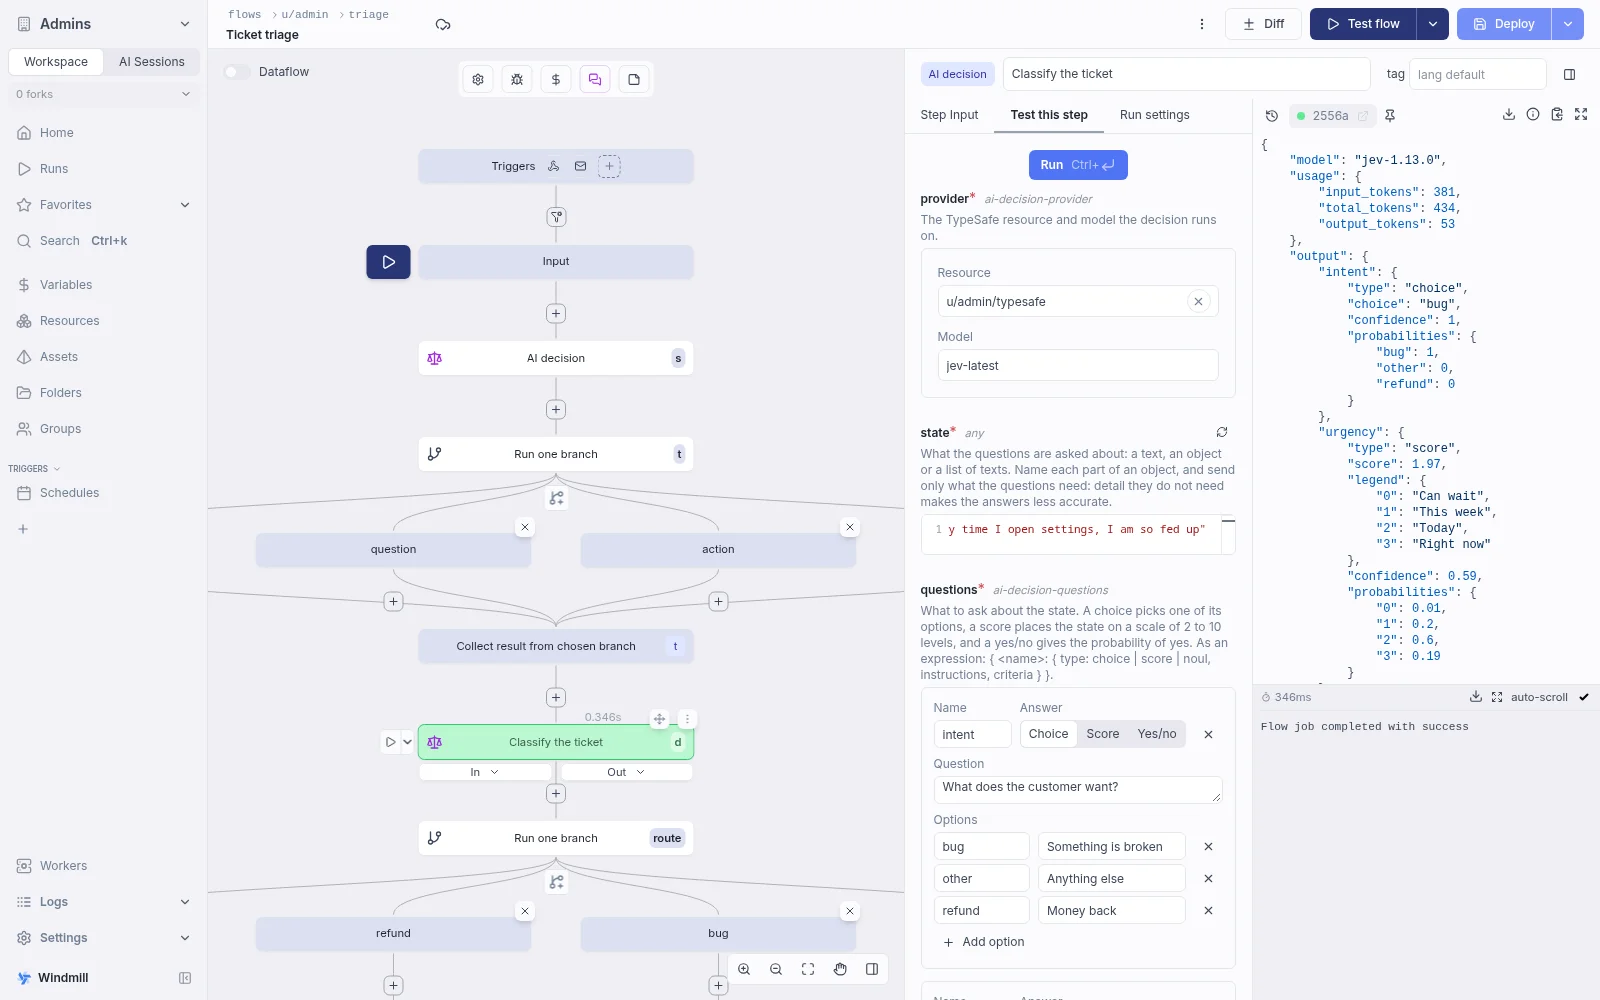
Task: Open the Deploy dropdown arrow
Action: point(1568,24)
